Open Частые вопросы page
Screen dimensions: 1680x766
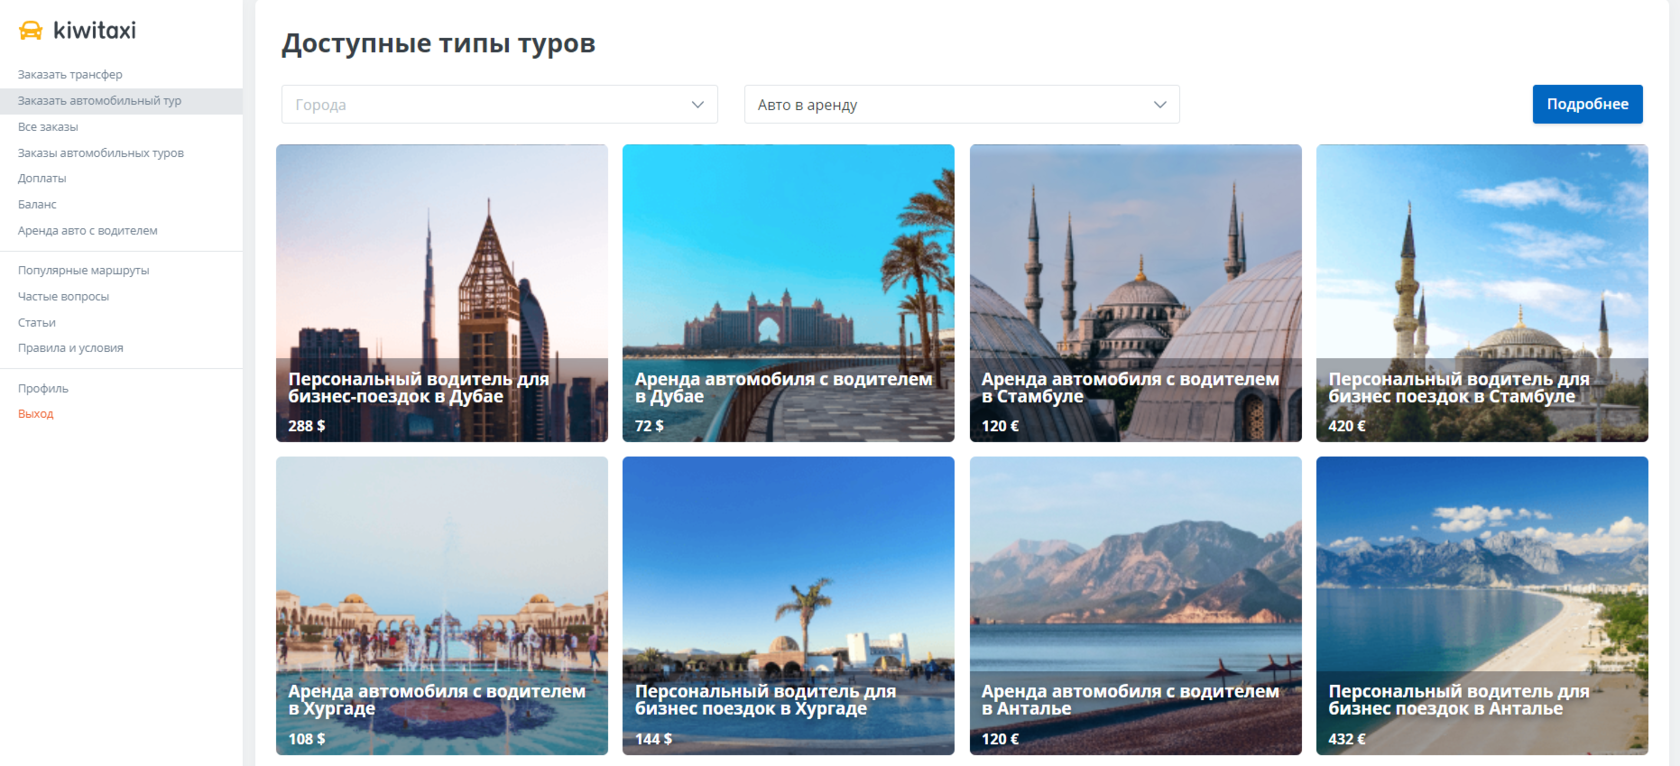(63, 297)
